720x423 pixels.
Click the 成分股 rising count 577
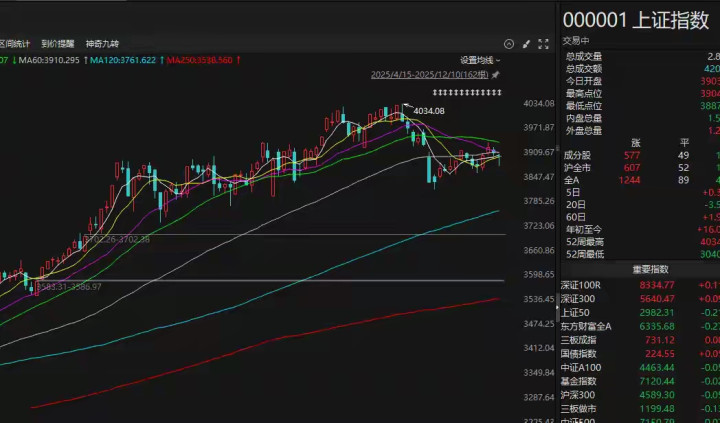632,156
